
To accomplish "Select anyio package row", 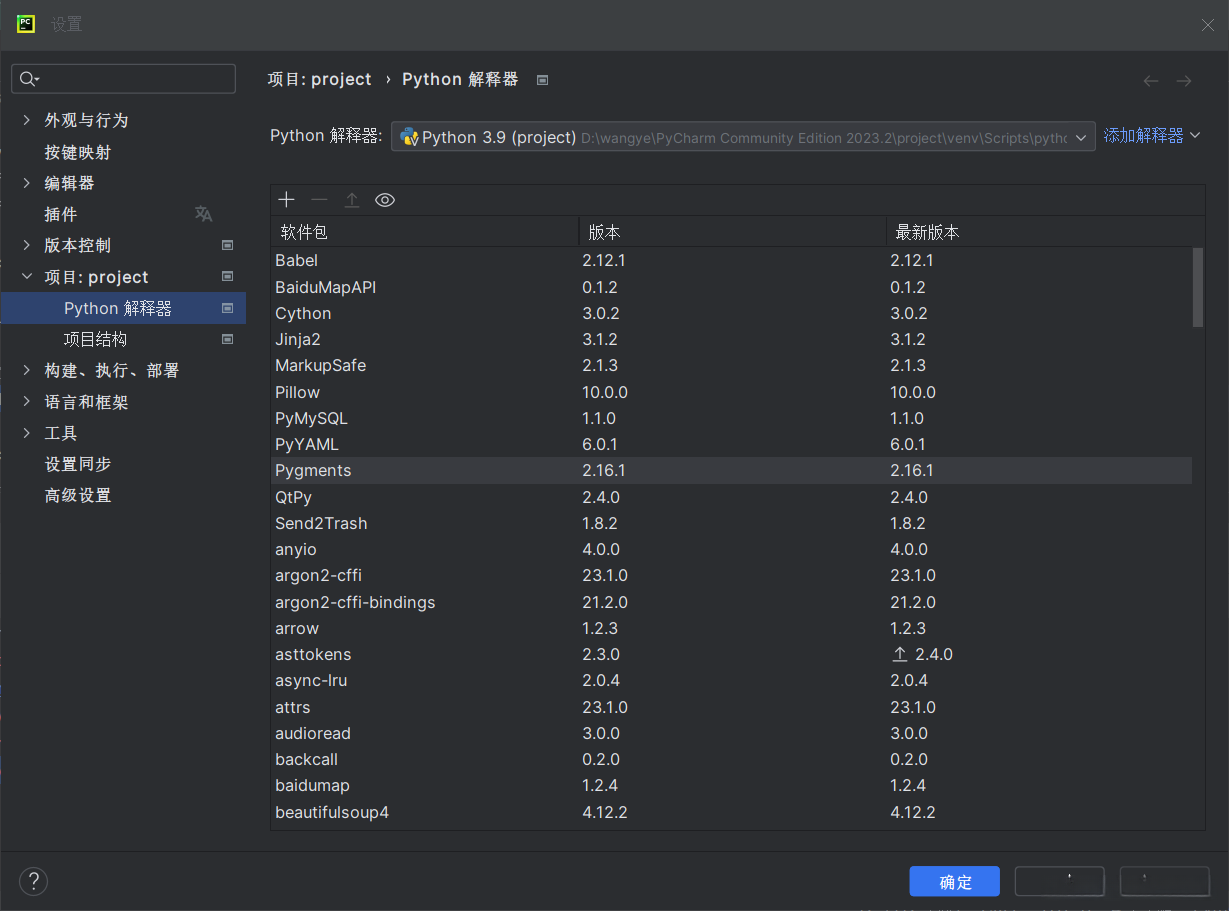I will point(731,549).
